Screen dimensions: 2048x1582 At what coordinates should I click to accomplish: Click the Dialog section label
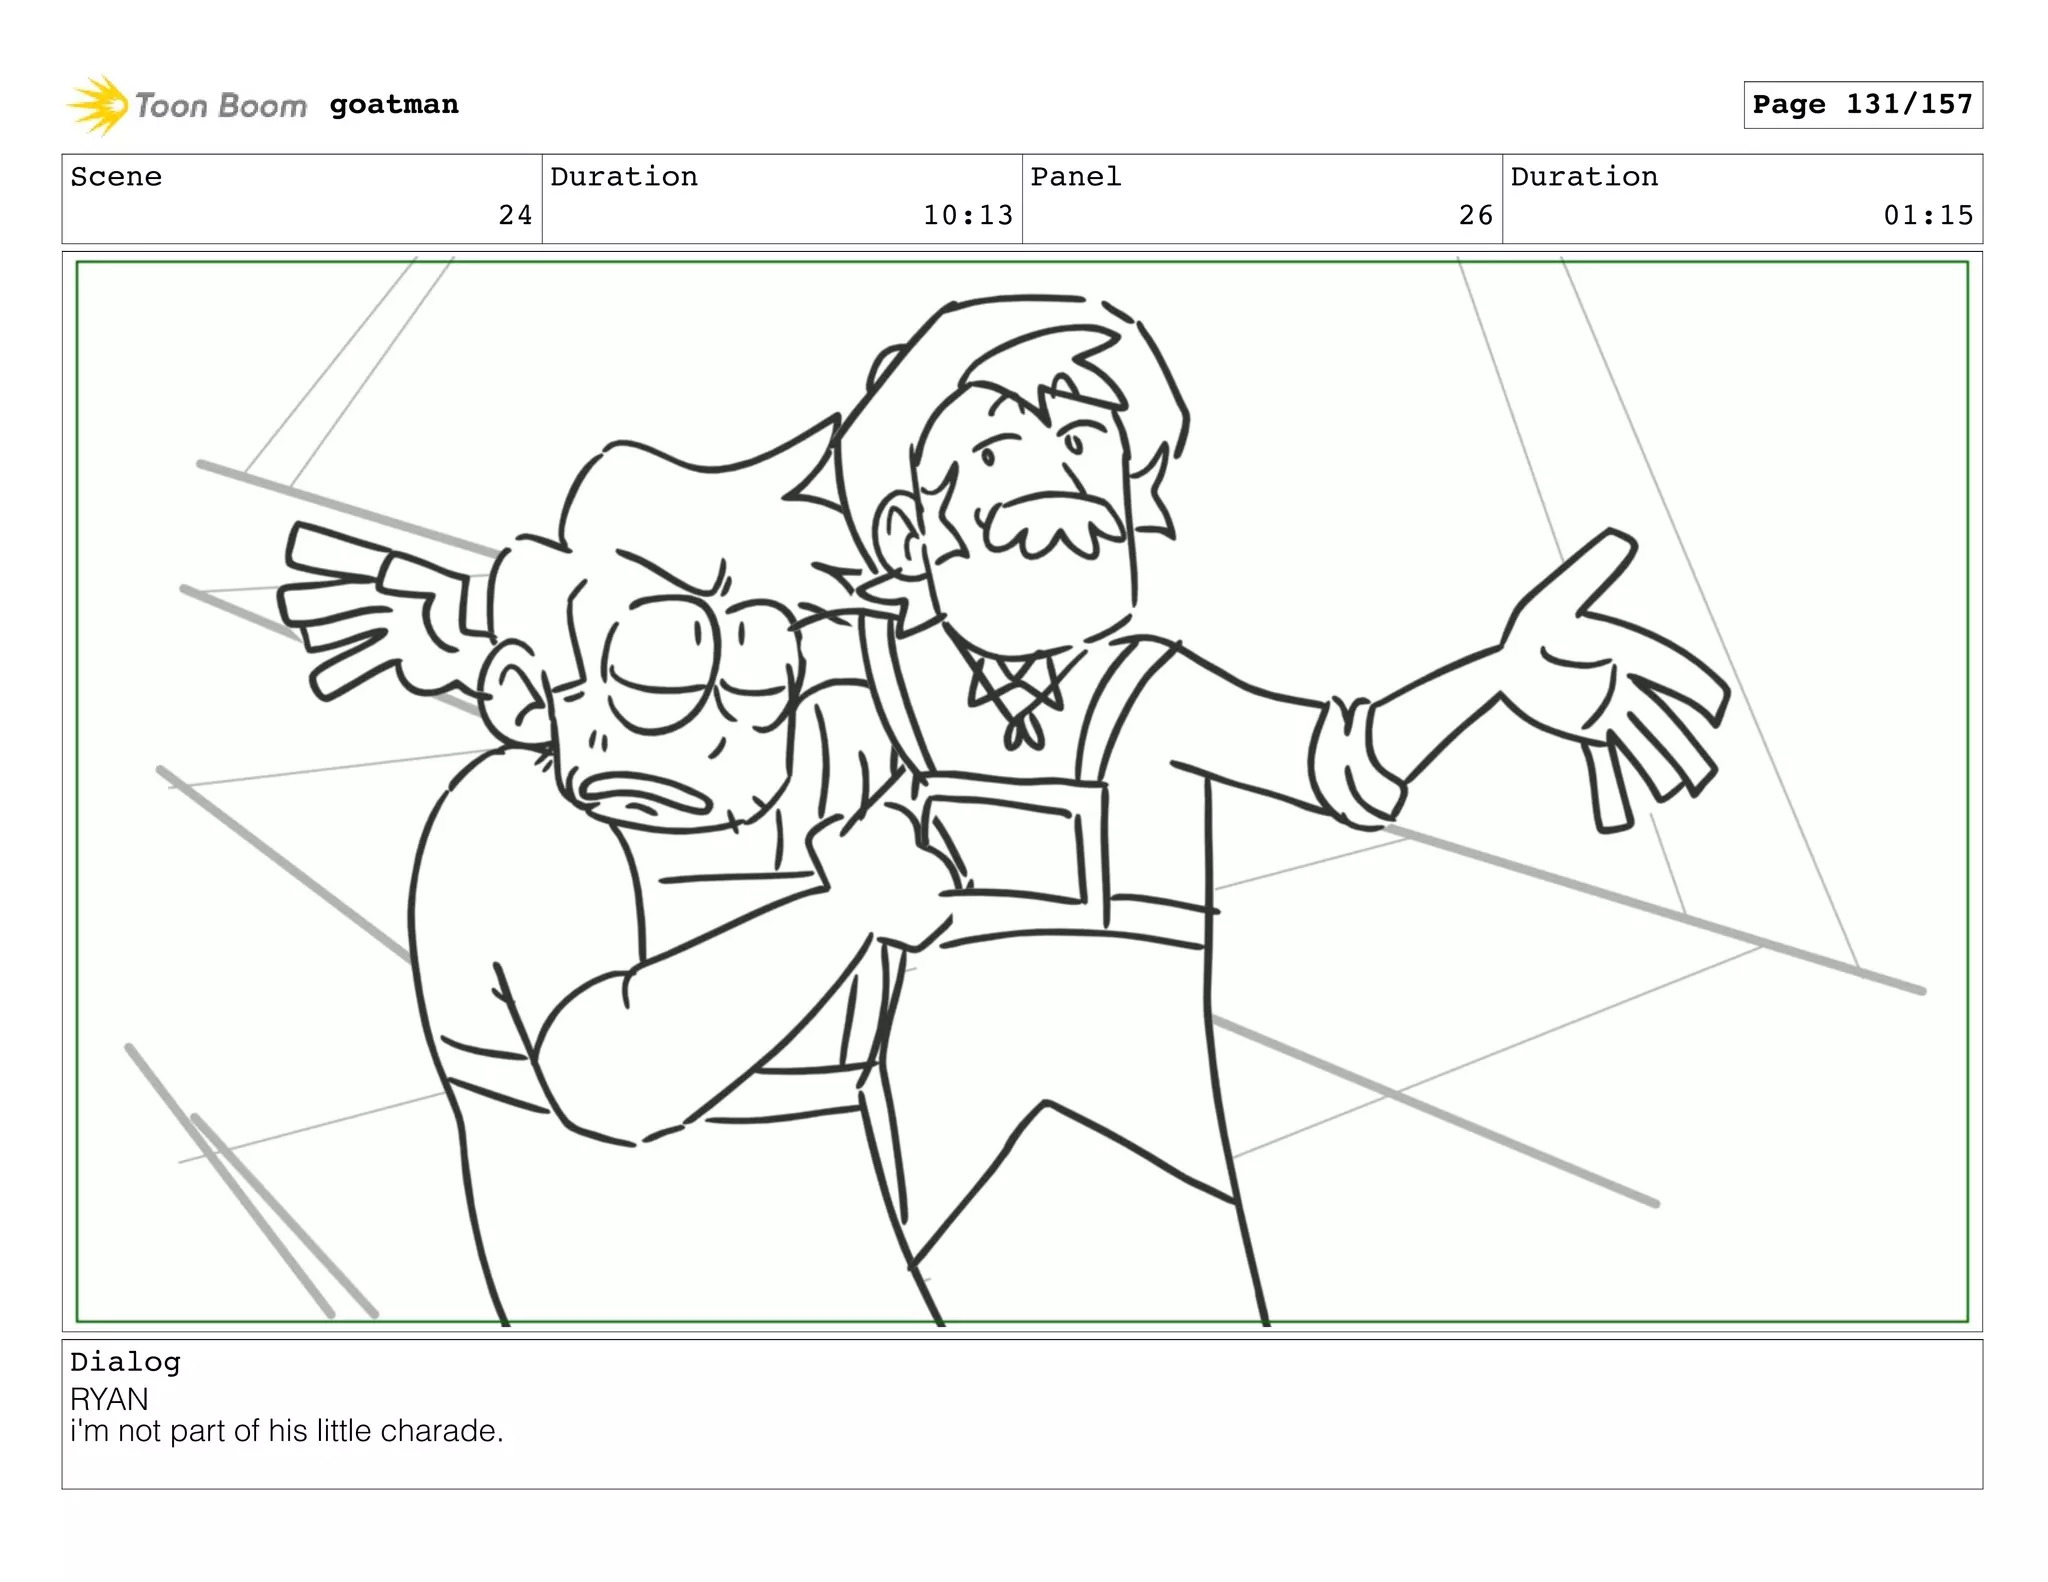(125, 1362)
